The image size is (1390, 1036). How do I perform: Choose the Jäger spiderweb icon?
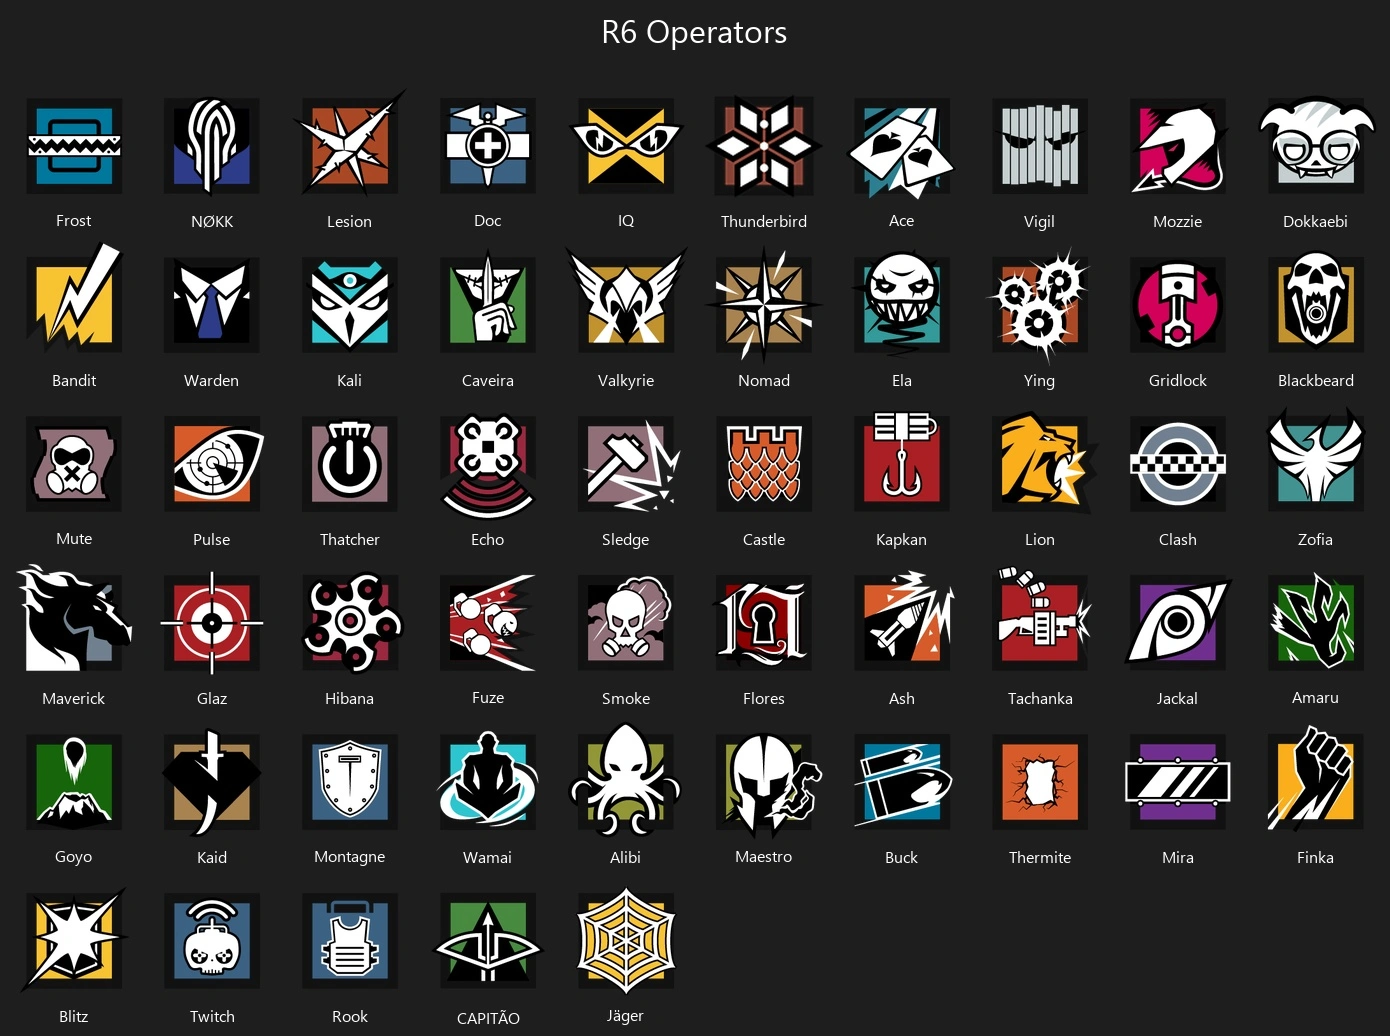coord(626,941)
